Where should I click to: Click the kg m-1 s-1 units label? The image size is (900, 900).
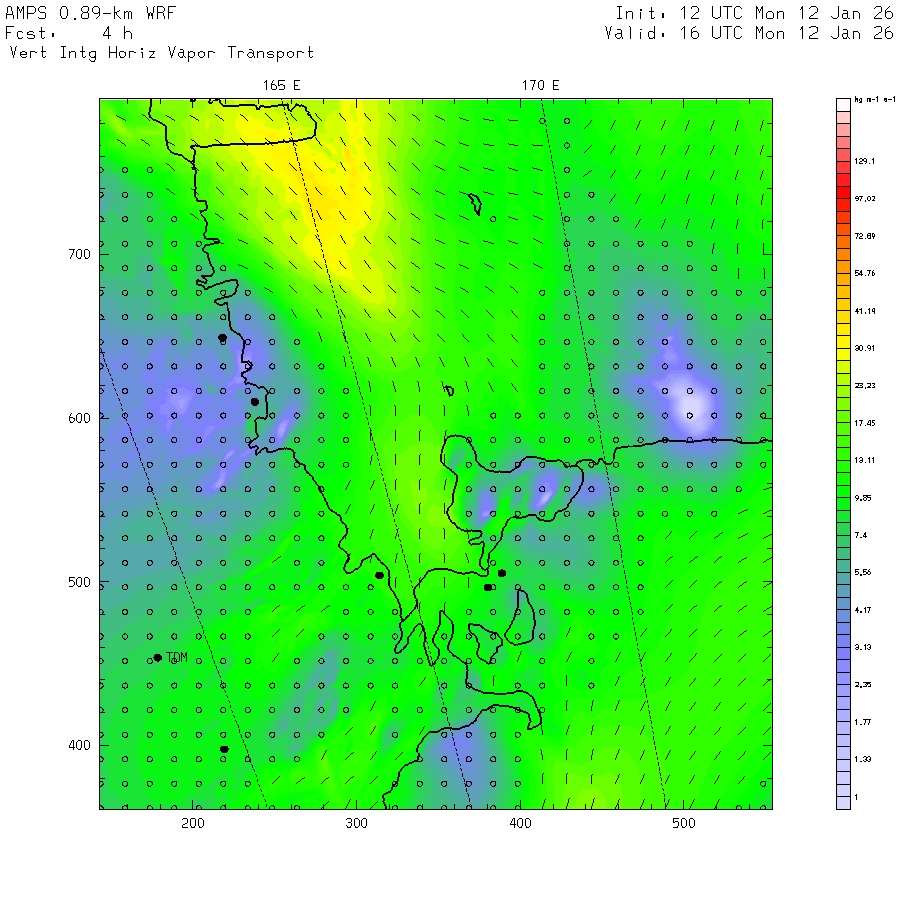pyautogui.click(x=867, y=100)
